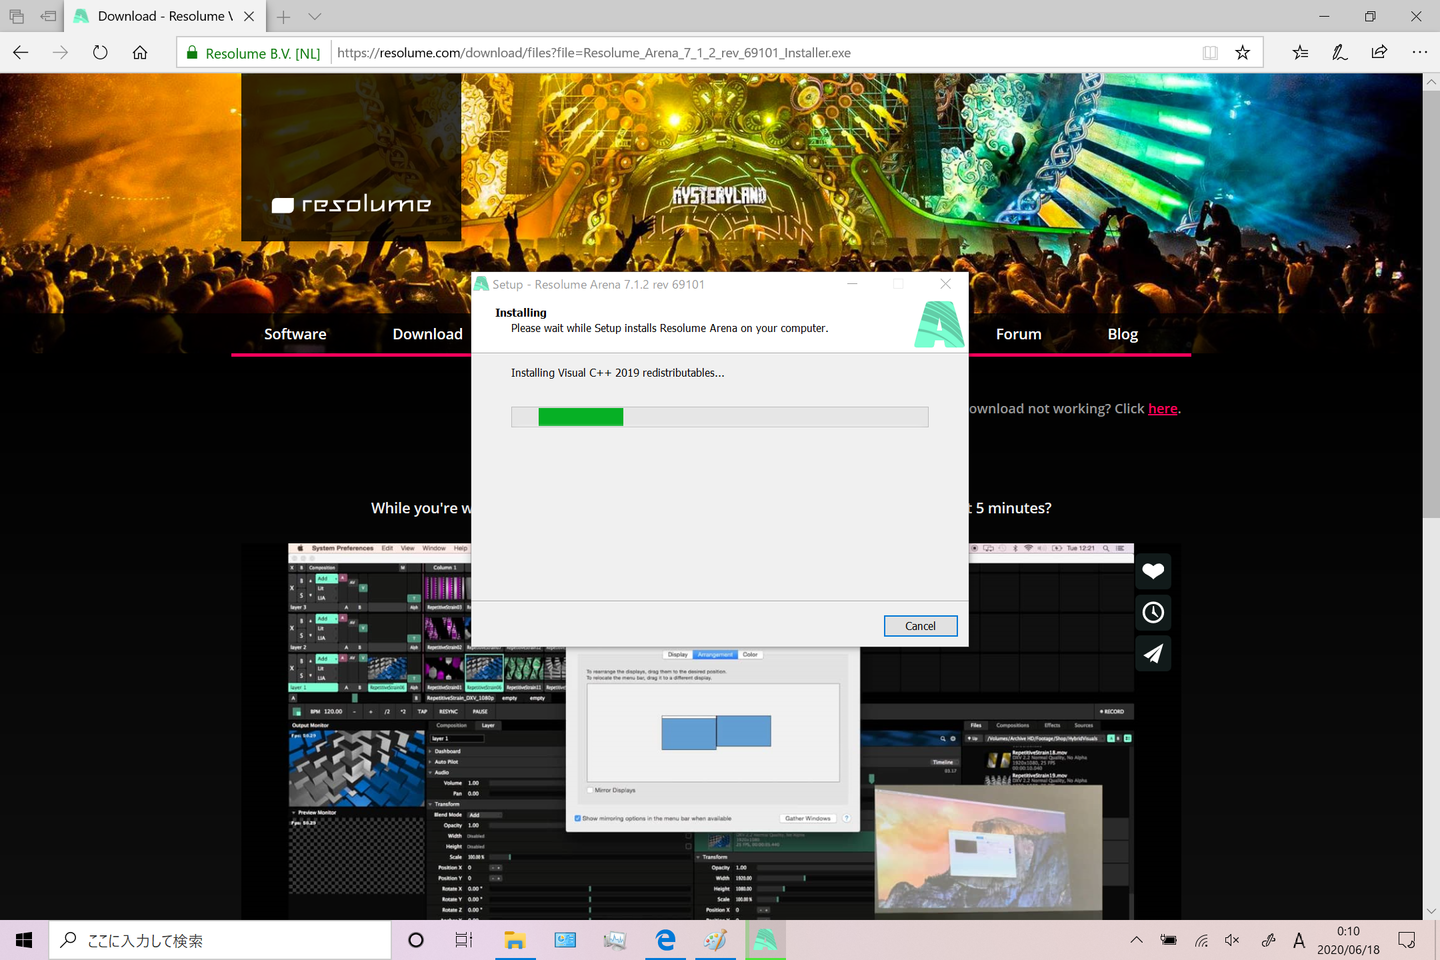The height and width of the screenshot is (960, 1440).
Task: Minimize the Resolume Arena Setup dialog
Action: tap(852, 284)
